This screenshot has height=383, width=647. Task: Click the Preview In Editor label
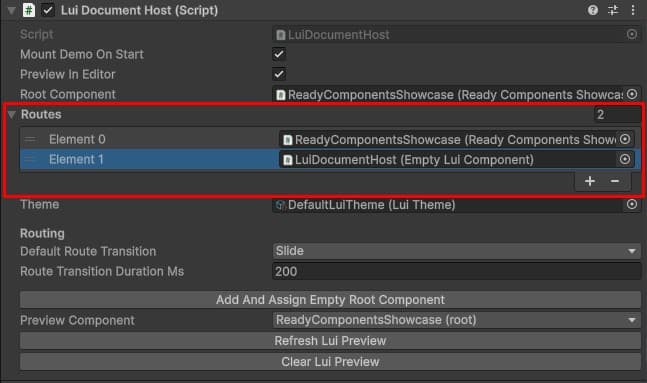[68, 75]
